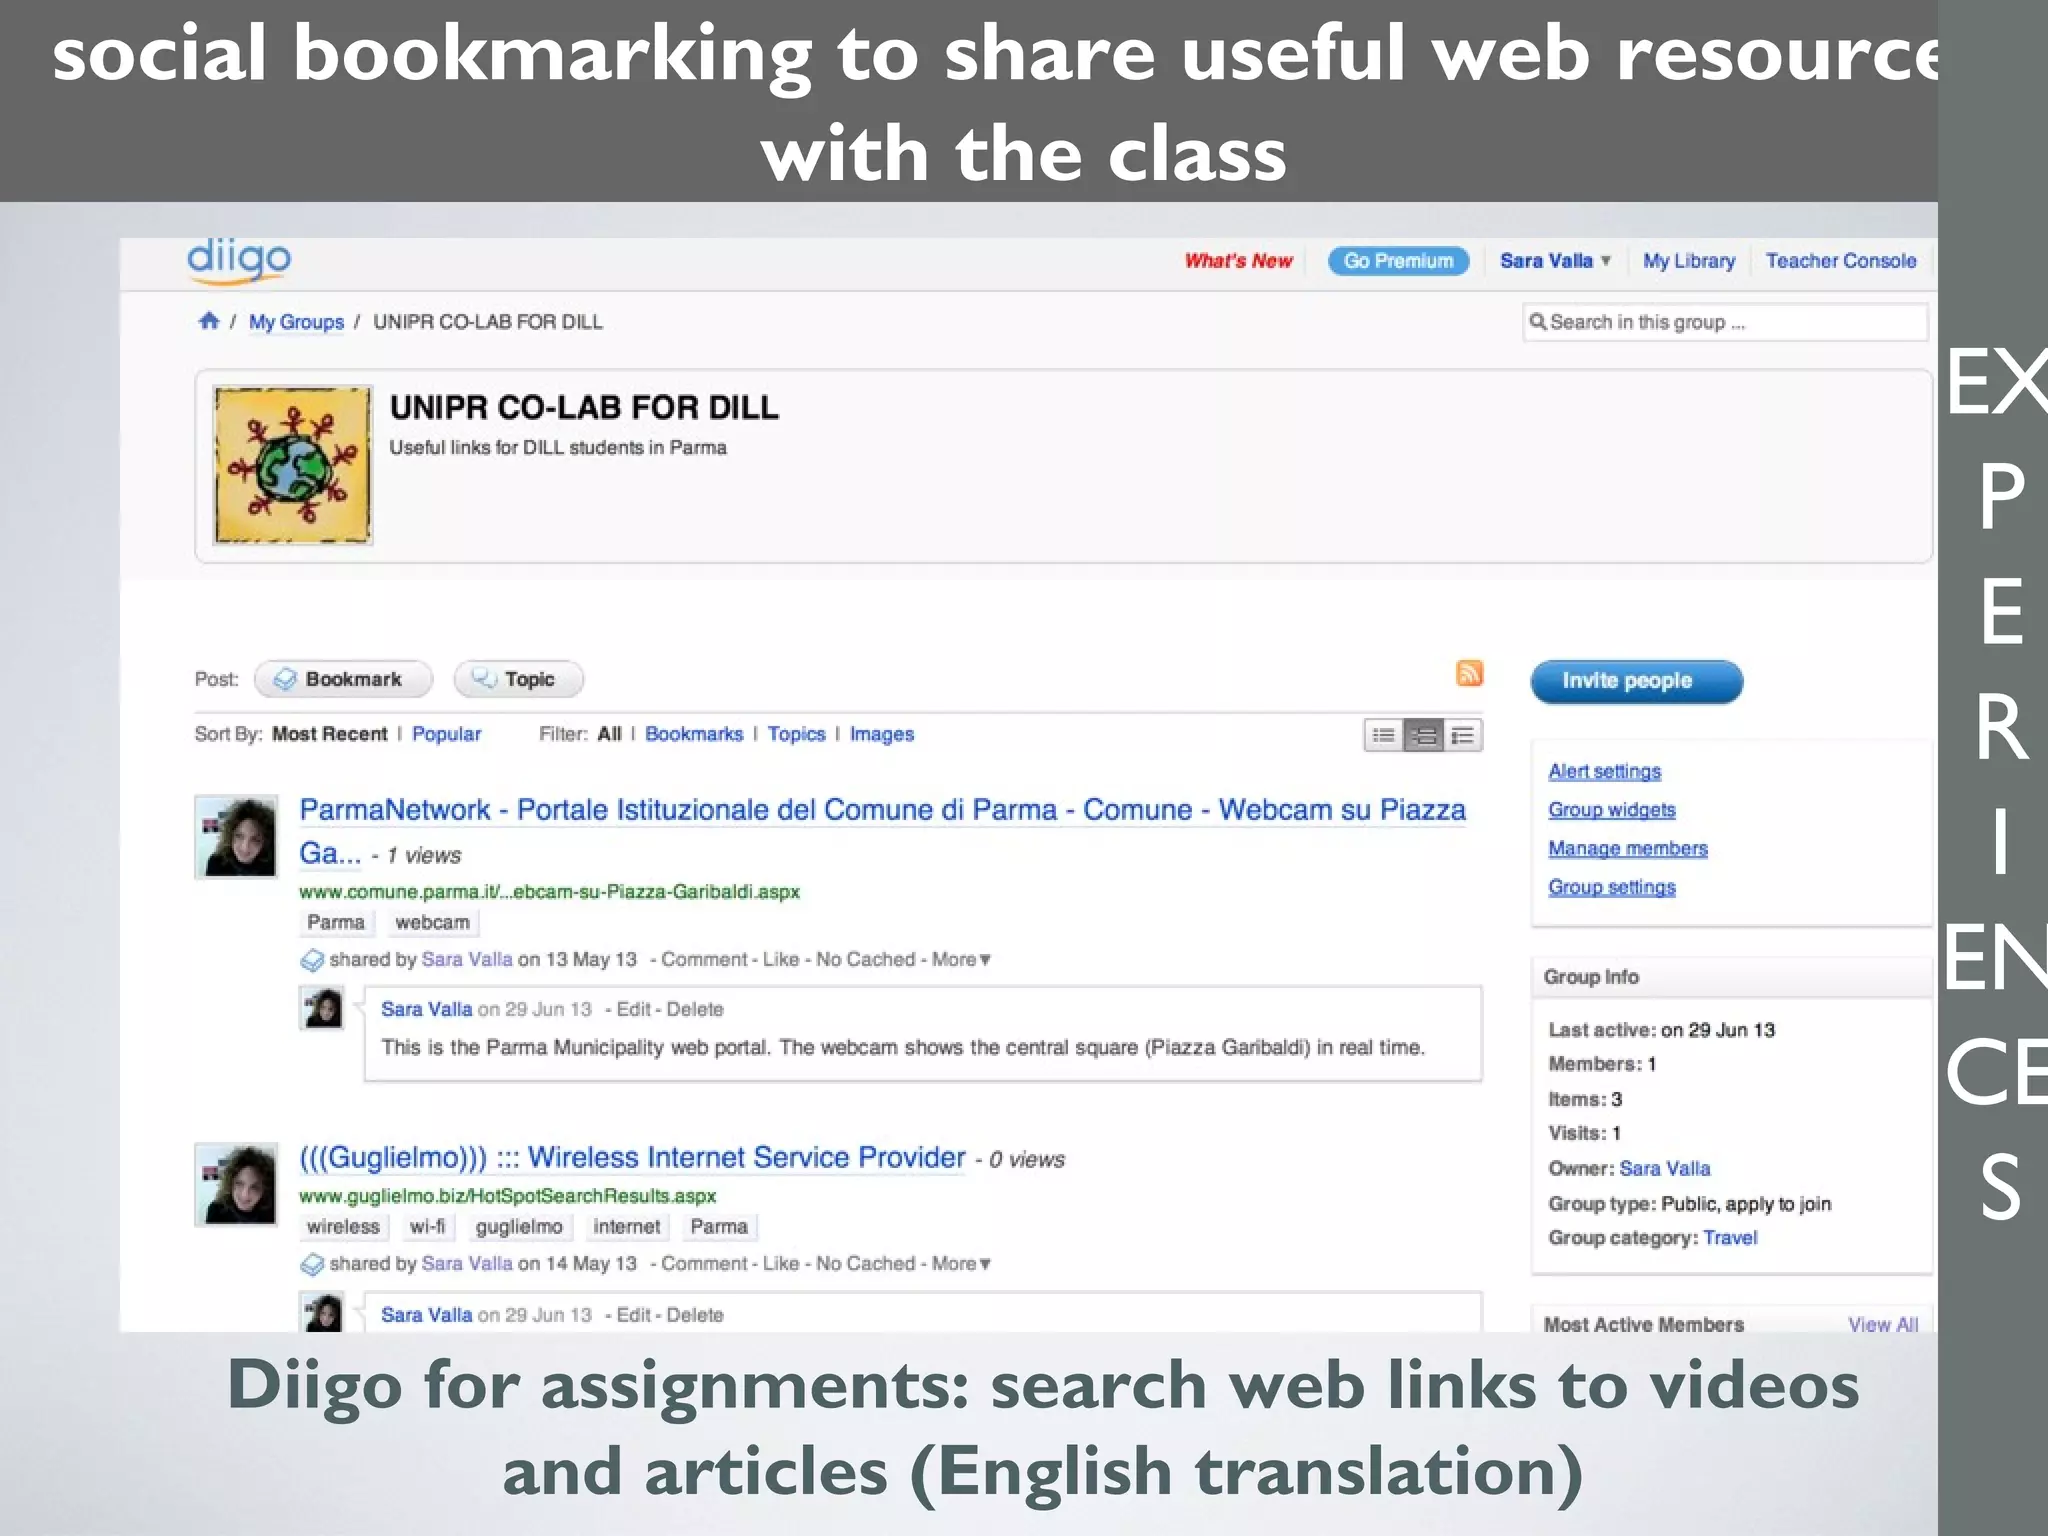Open the RSS feed icon
2048x1536 pixels.
[x=1469, y=673]
